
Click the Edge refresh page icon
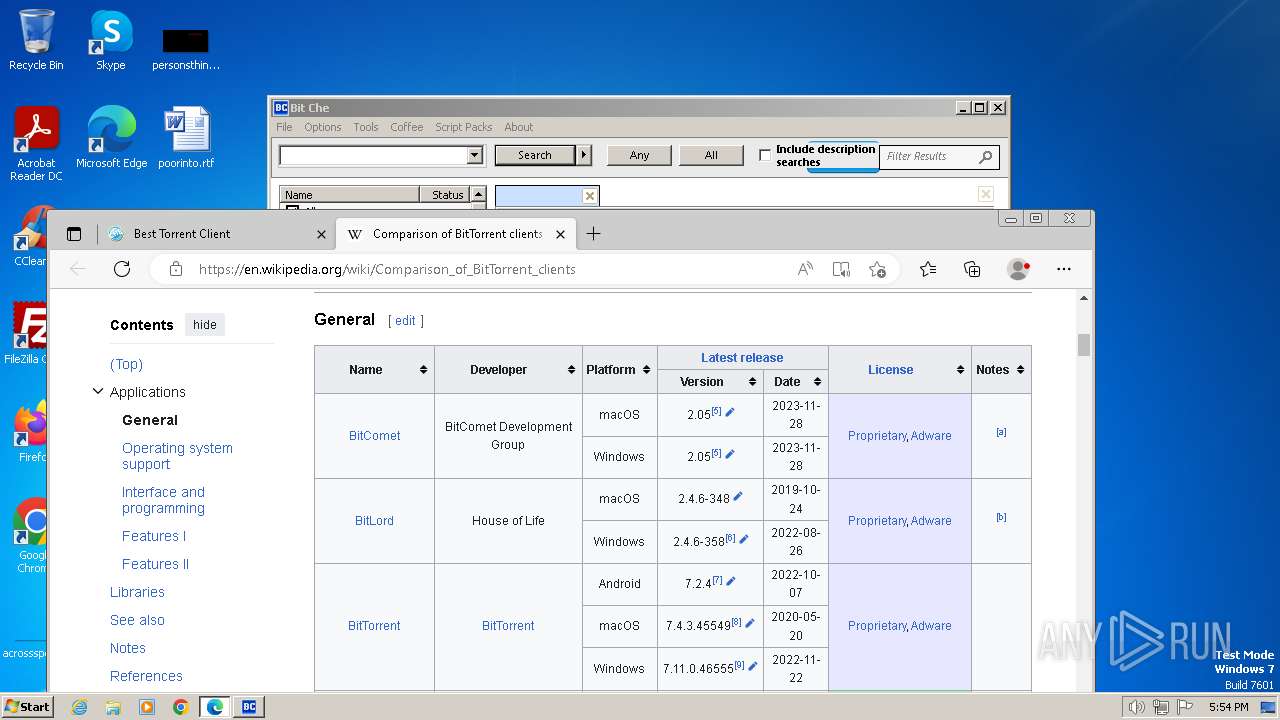(x=122, y=269)
